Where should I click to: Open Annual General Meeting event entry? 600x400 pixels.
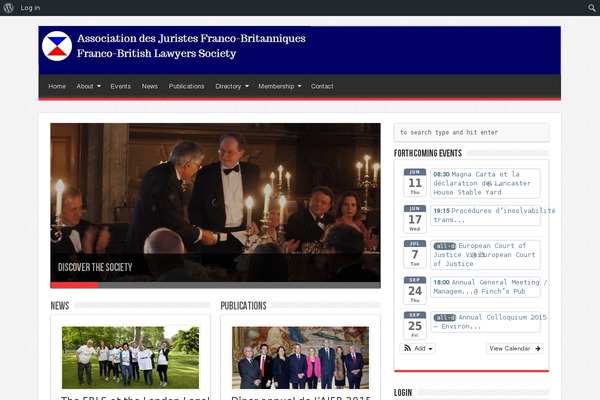[x=485, y=287]
